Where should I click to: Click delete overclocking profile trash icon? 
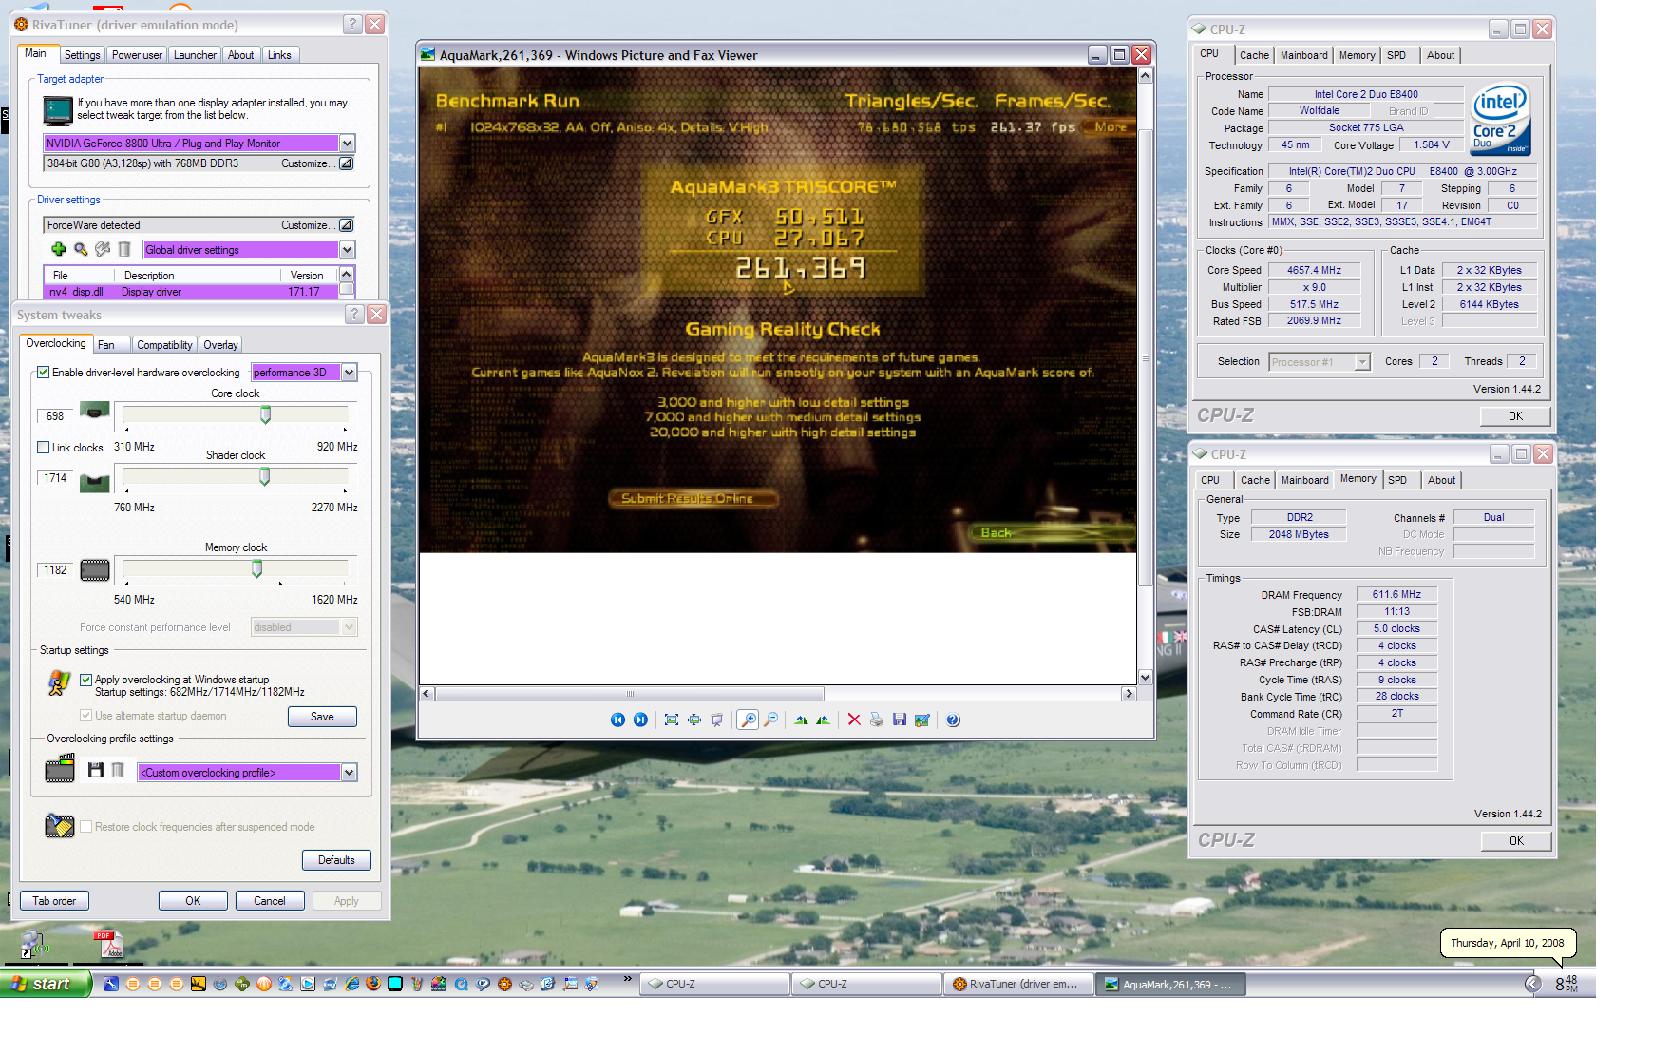point(117,770)
